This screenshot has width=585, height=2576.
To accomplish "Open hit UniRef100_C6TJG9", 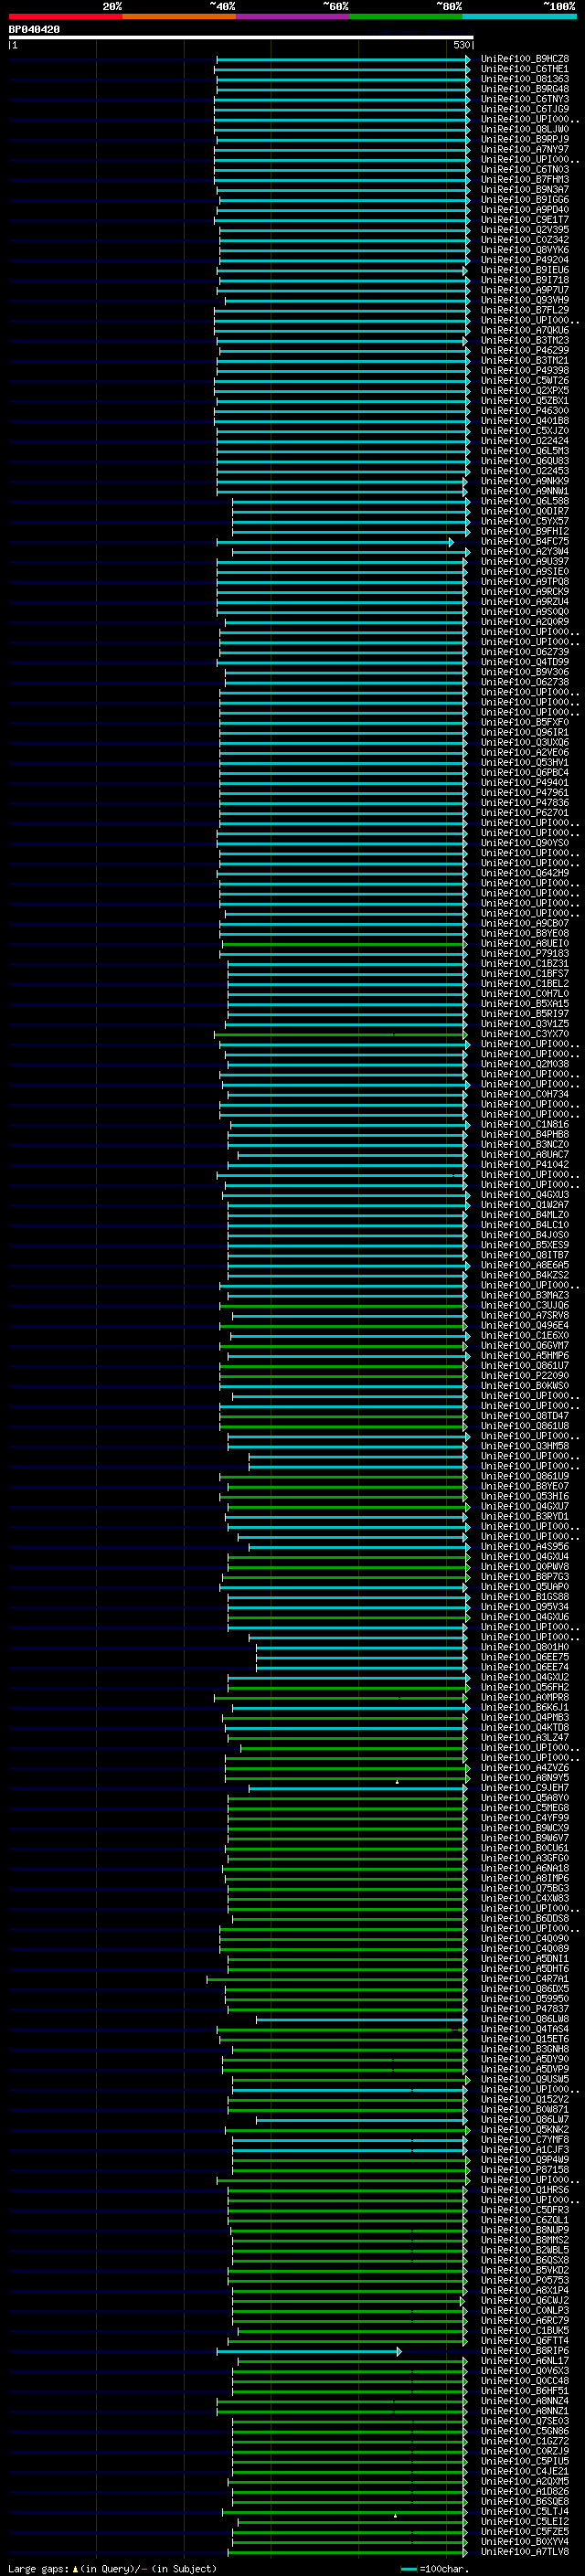I will [524, 109].
